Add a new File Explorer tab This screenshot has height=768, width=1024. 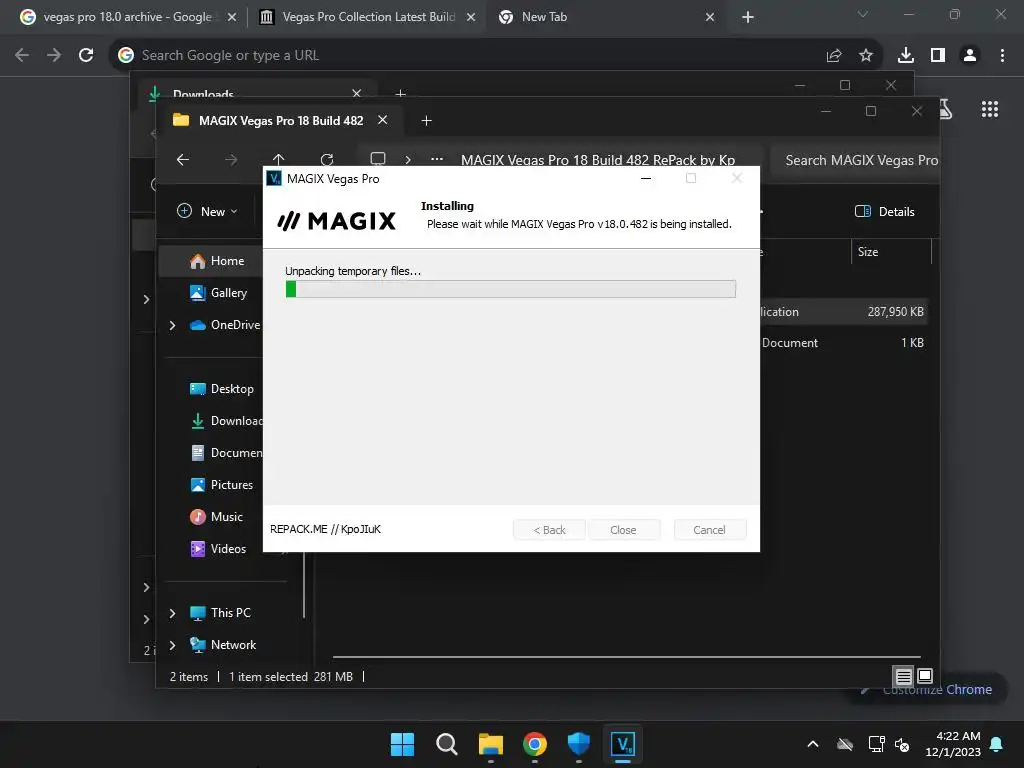tap(426, 121)
